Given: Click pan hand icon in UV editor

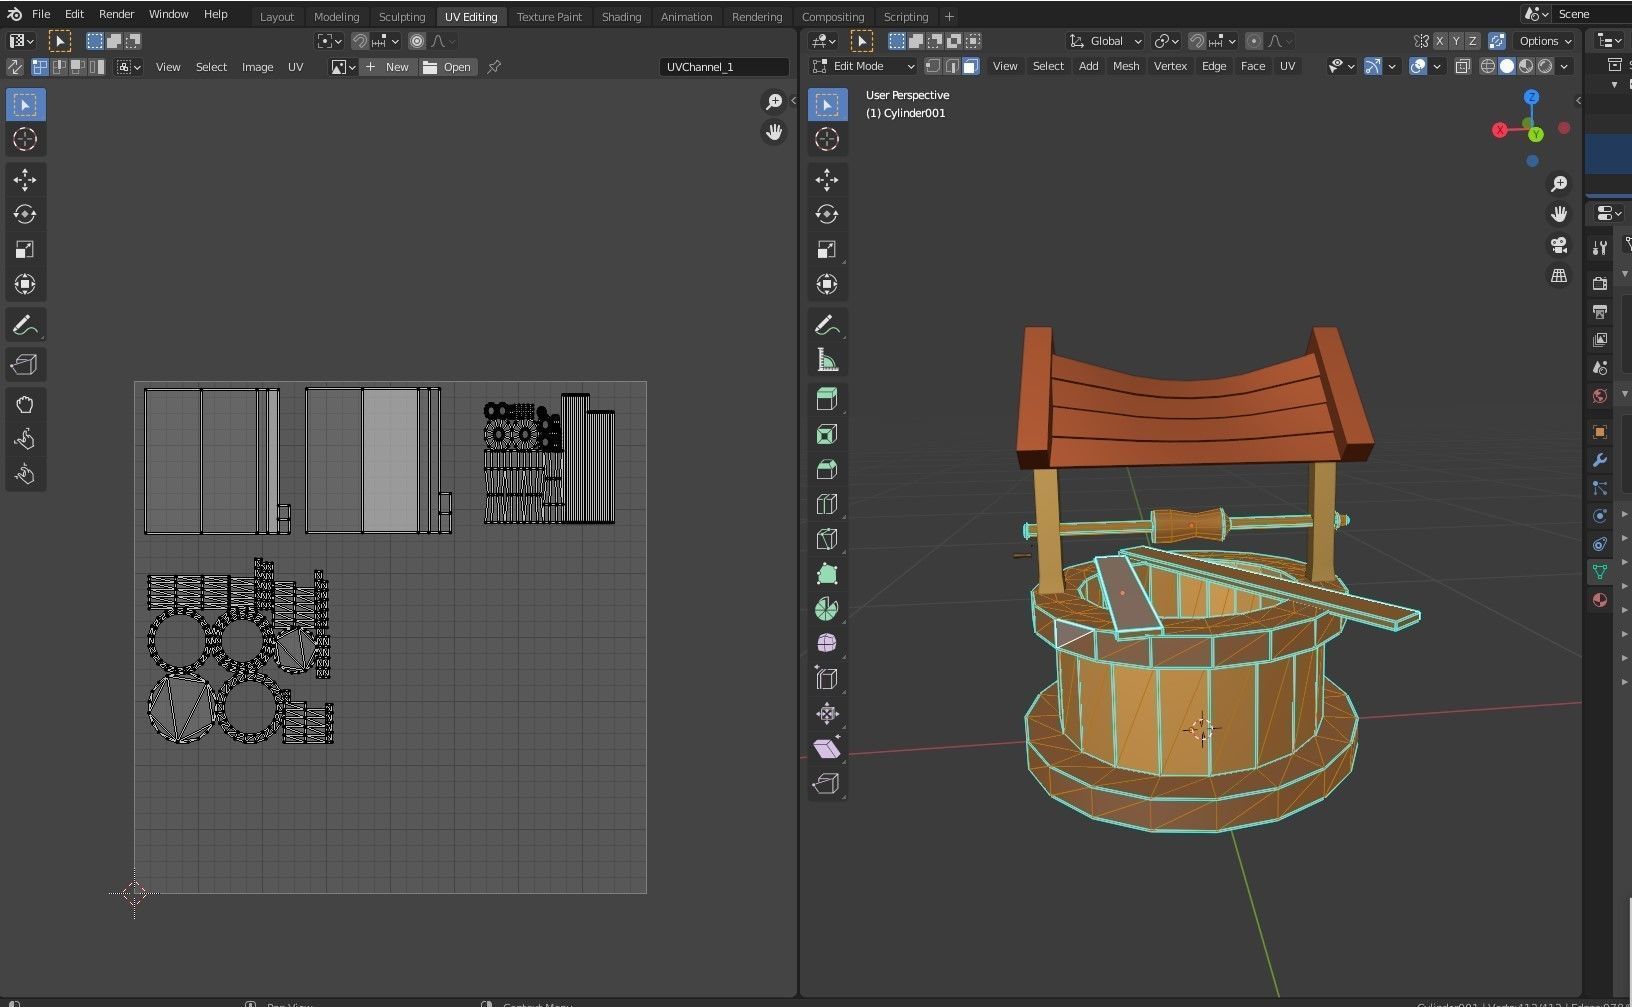Looking at the screenshot, I should click(774, 132).
